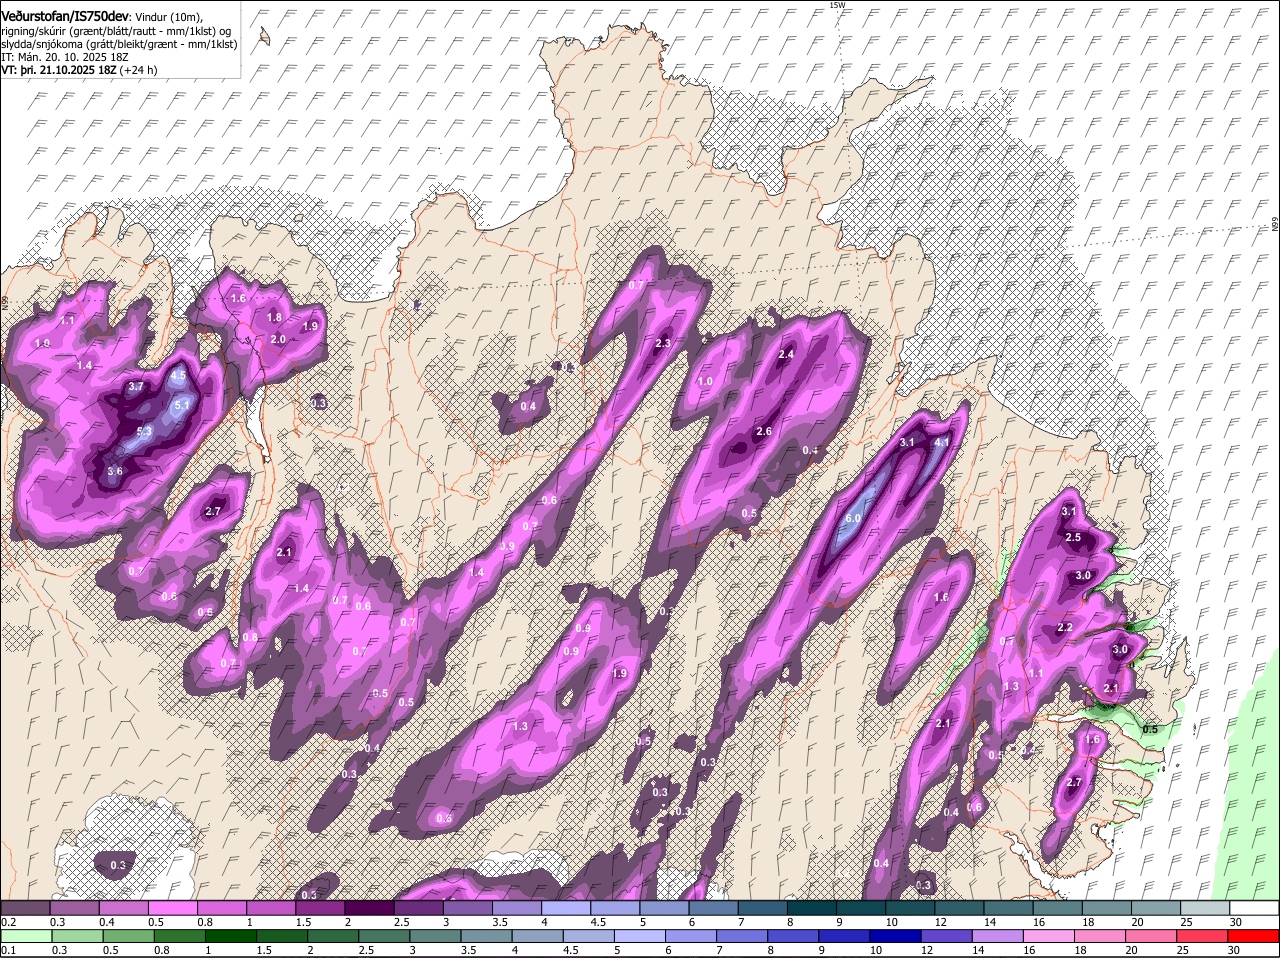This screenshot has width=1280, height=958.
Task: Click the dark purple 0.2–0.3 swatch in upper legend
Action: (26, 908)
